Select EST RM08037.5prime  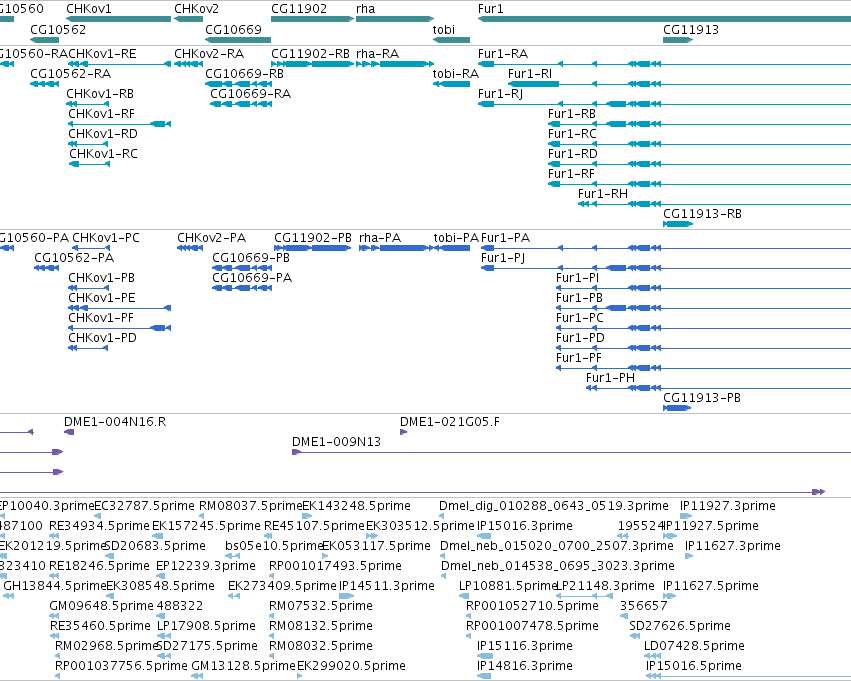pos(250,506)
